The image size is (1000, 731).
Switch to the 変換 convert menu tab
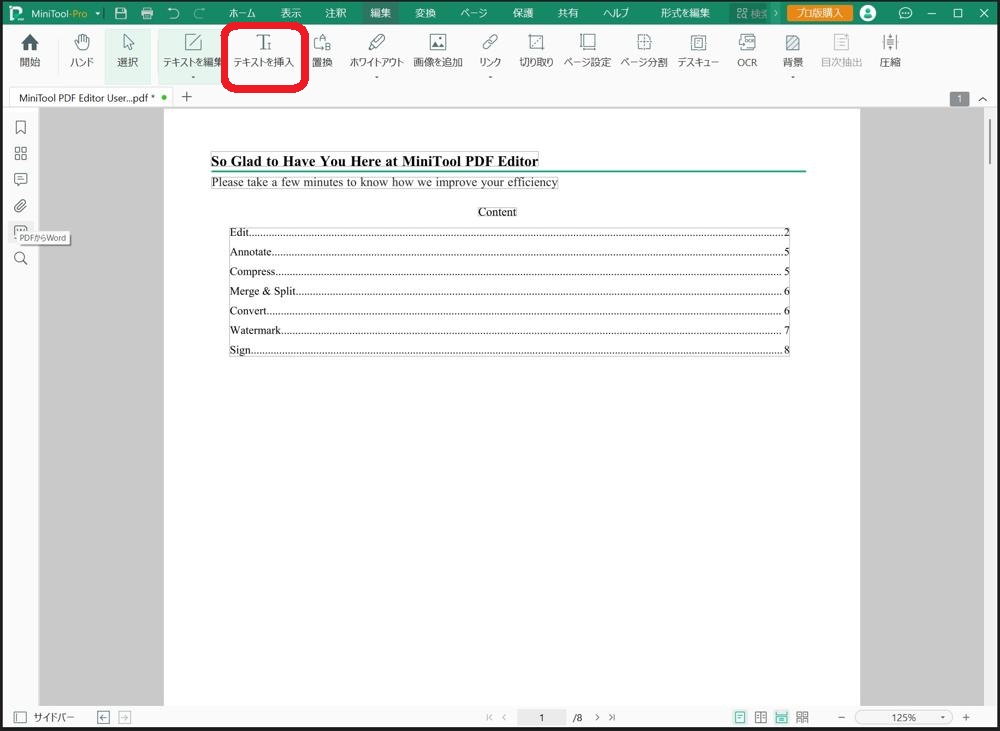coord(425,13)
